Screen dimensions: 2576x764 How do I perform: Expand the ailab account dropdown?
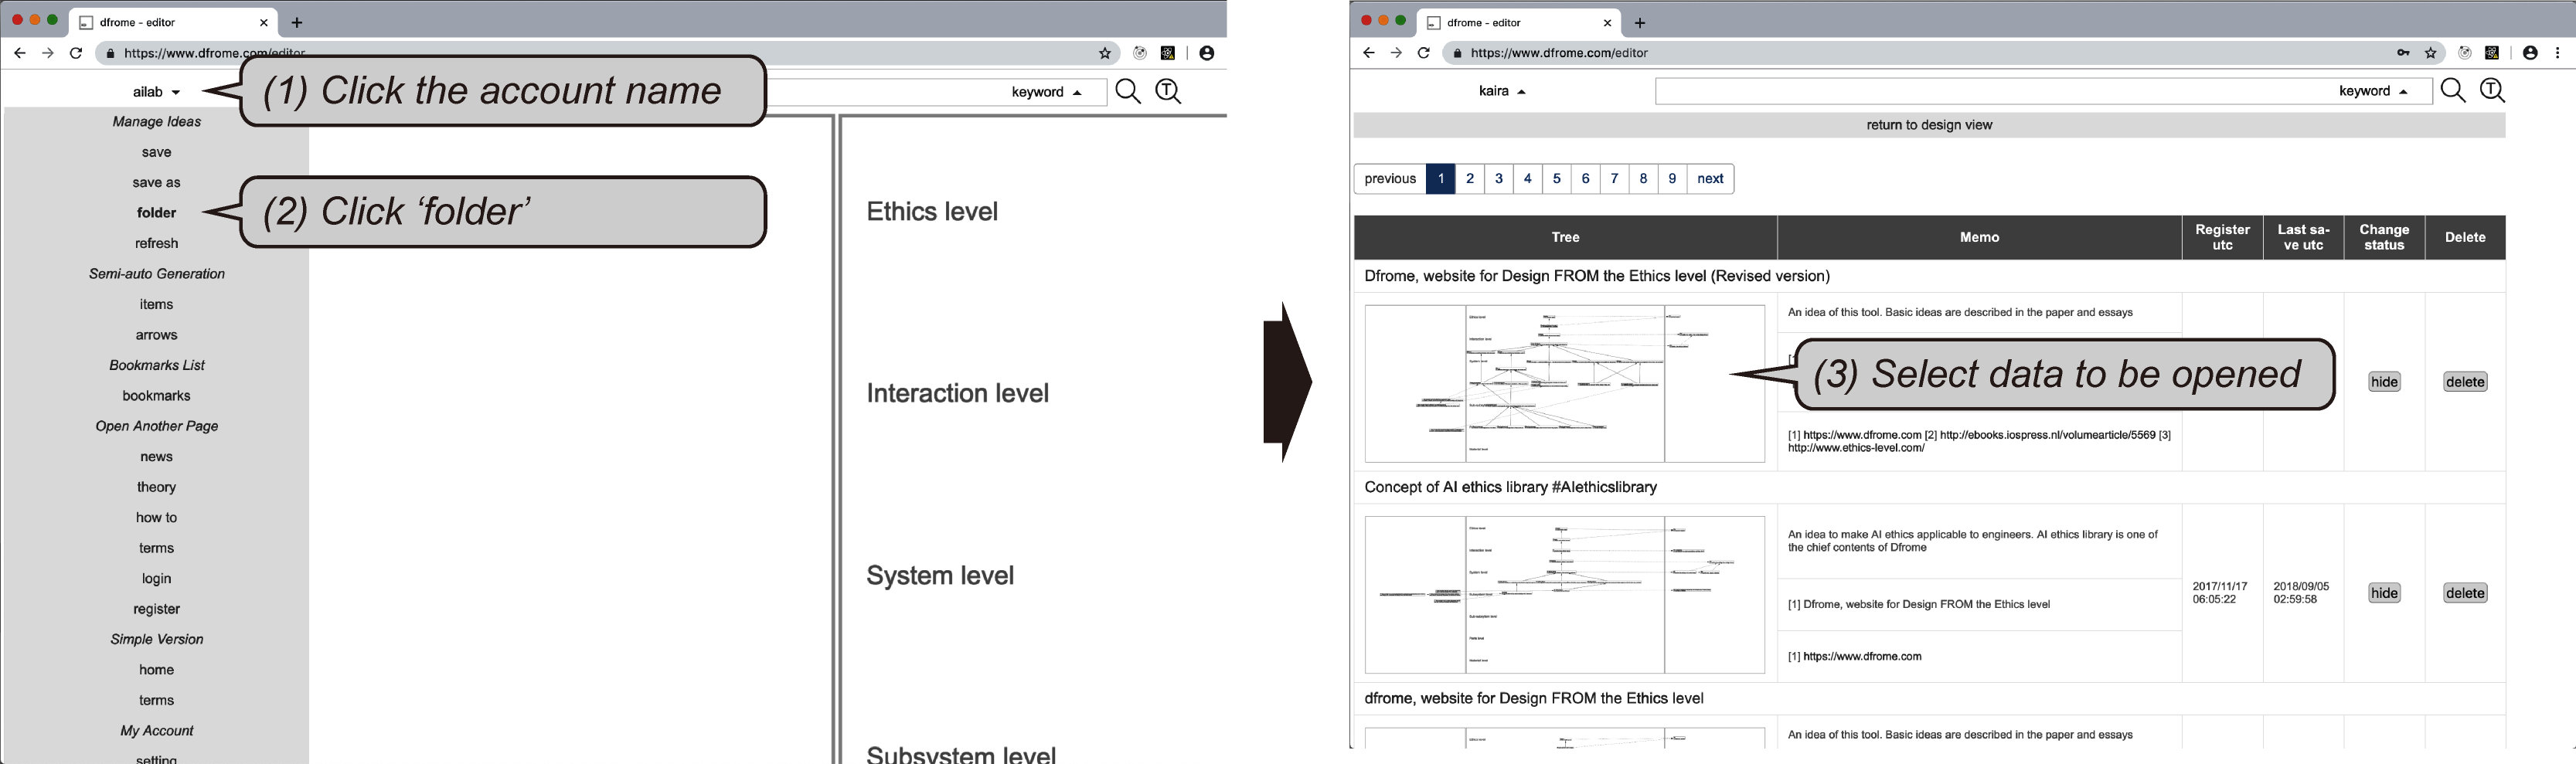point(157,92)
